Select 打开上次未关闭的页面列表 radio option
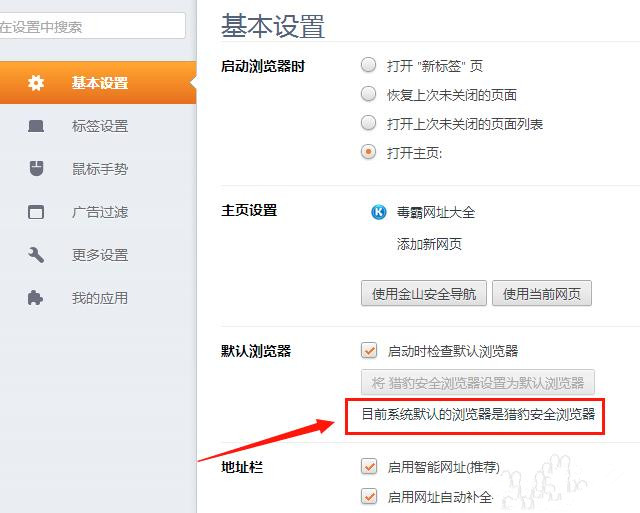Image resolution: width=640 pixels, height=513 pixels. [369, 124]
